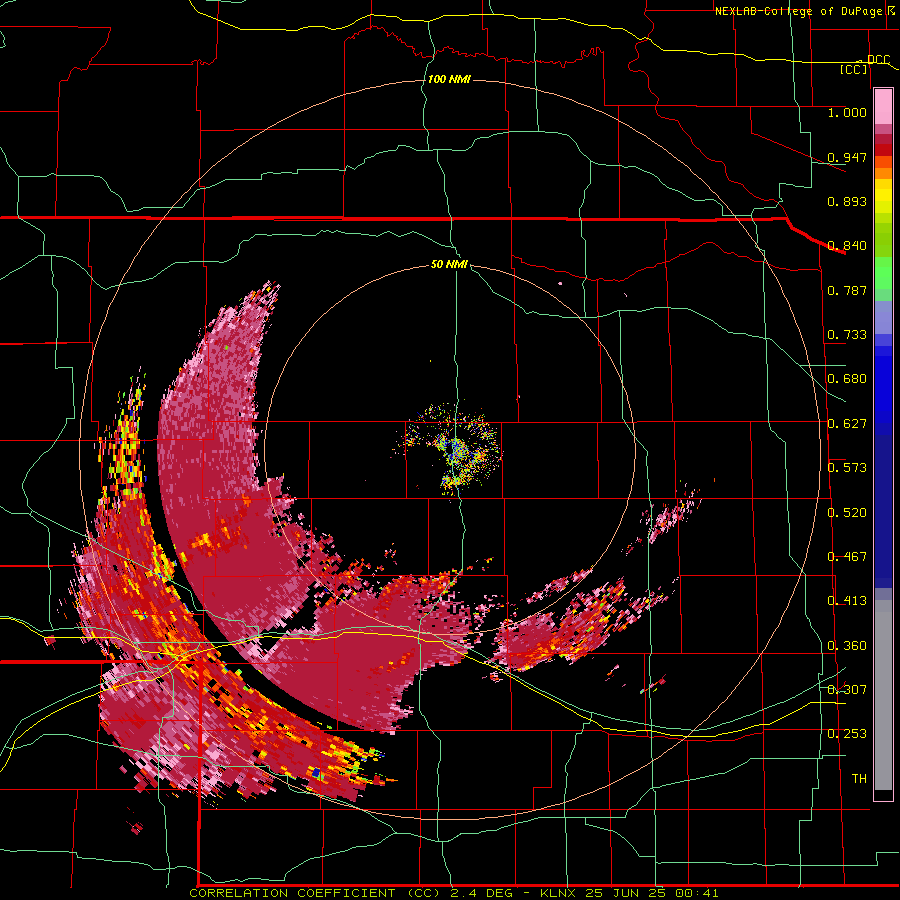The image size is (900, 900).
Task: Click the 0.840 legend value
Action: coord(847,246)
